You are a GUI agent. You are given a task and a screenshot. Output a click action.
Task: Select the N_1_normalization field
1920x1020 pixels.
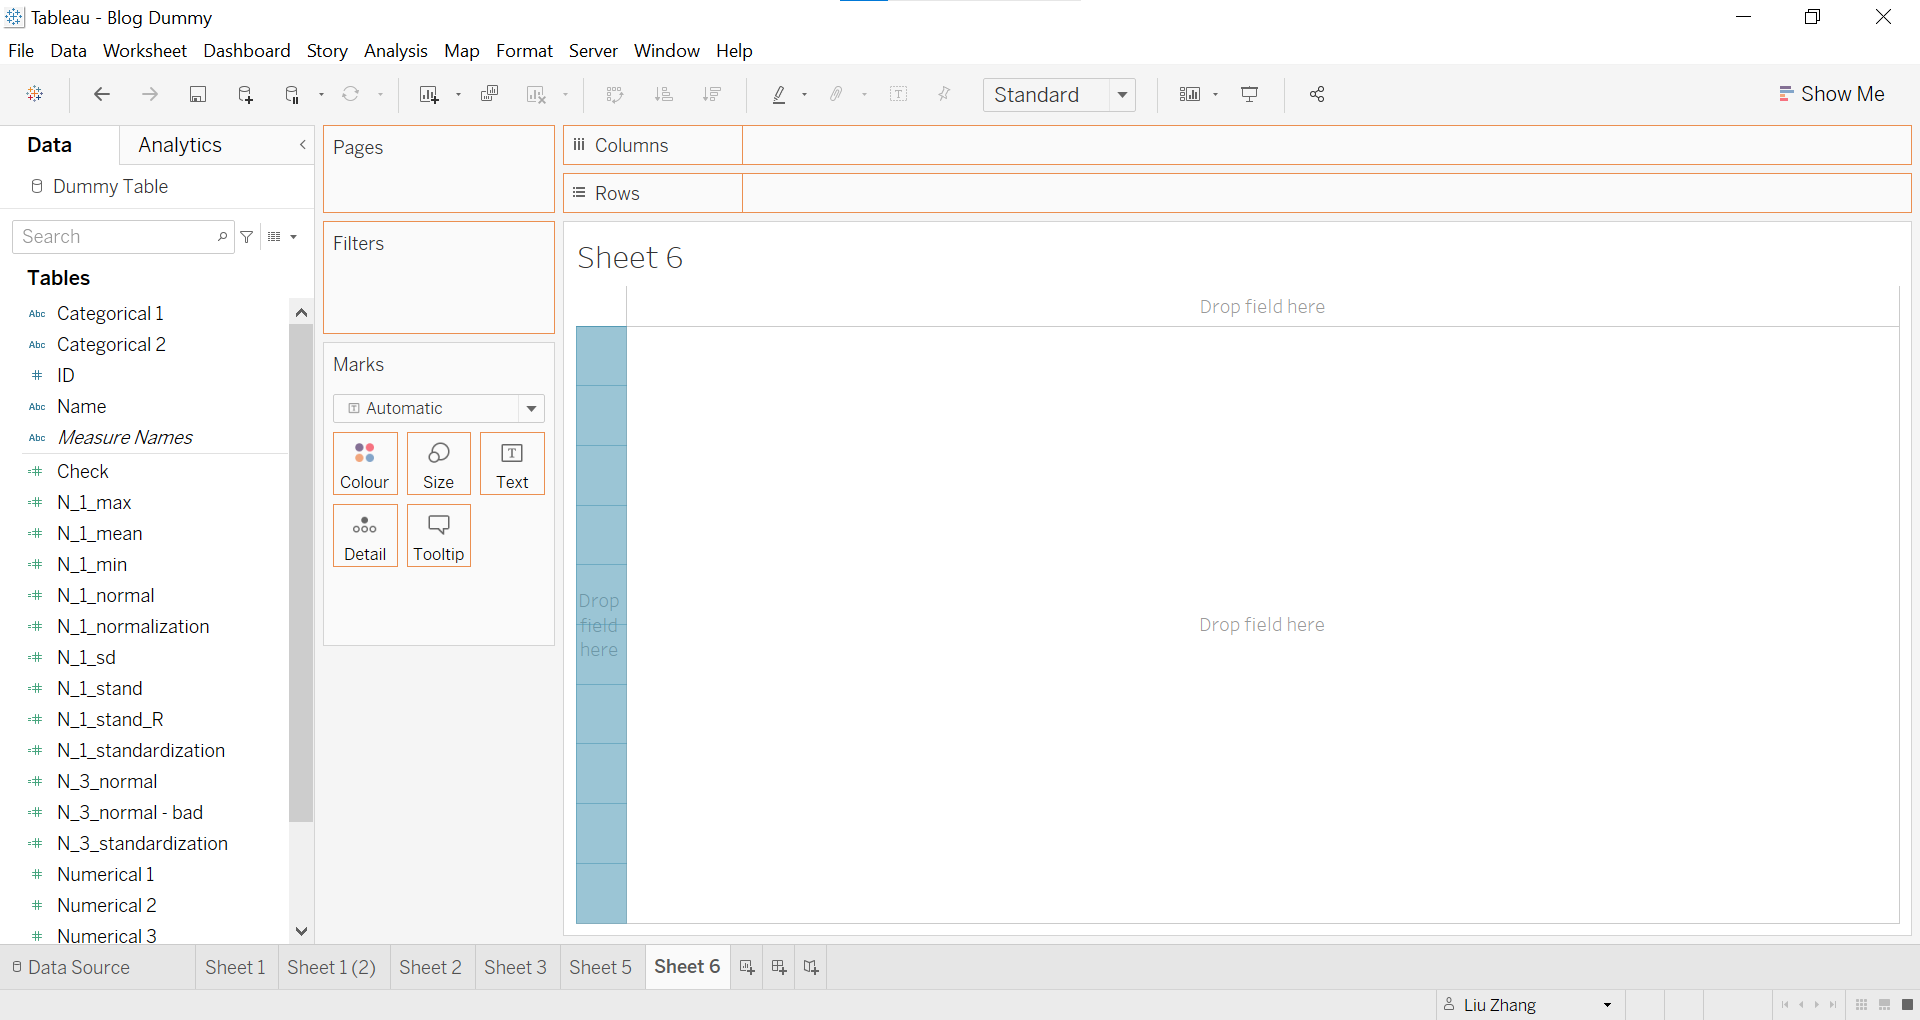(x=133, y=627)
